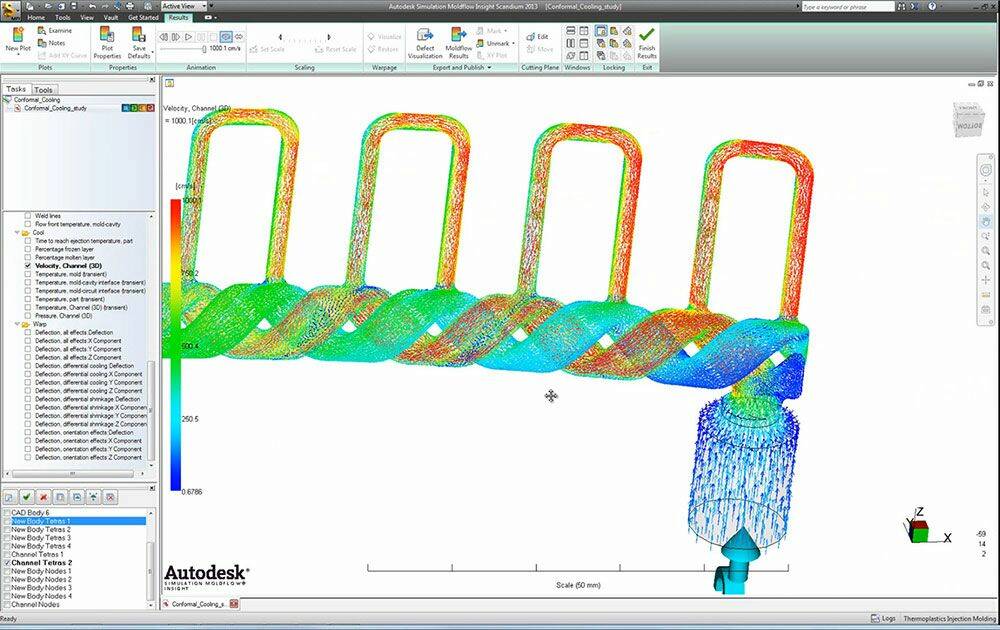Select Conformal_Cooling_study in tasks tree
This screenshot has height=630, width=1000.
click(x=55, y=108)
